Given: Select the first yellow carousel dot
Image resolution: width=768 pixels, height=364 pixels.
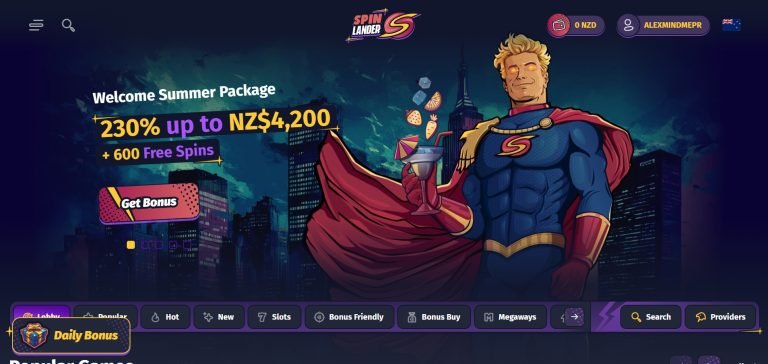Looking at the screenshot, I should 131,244.
